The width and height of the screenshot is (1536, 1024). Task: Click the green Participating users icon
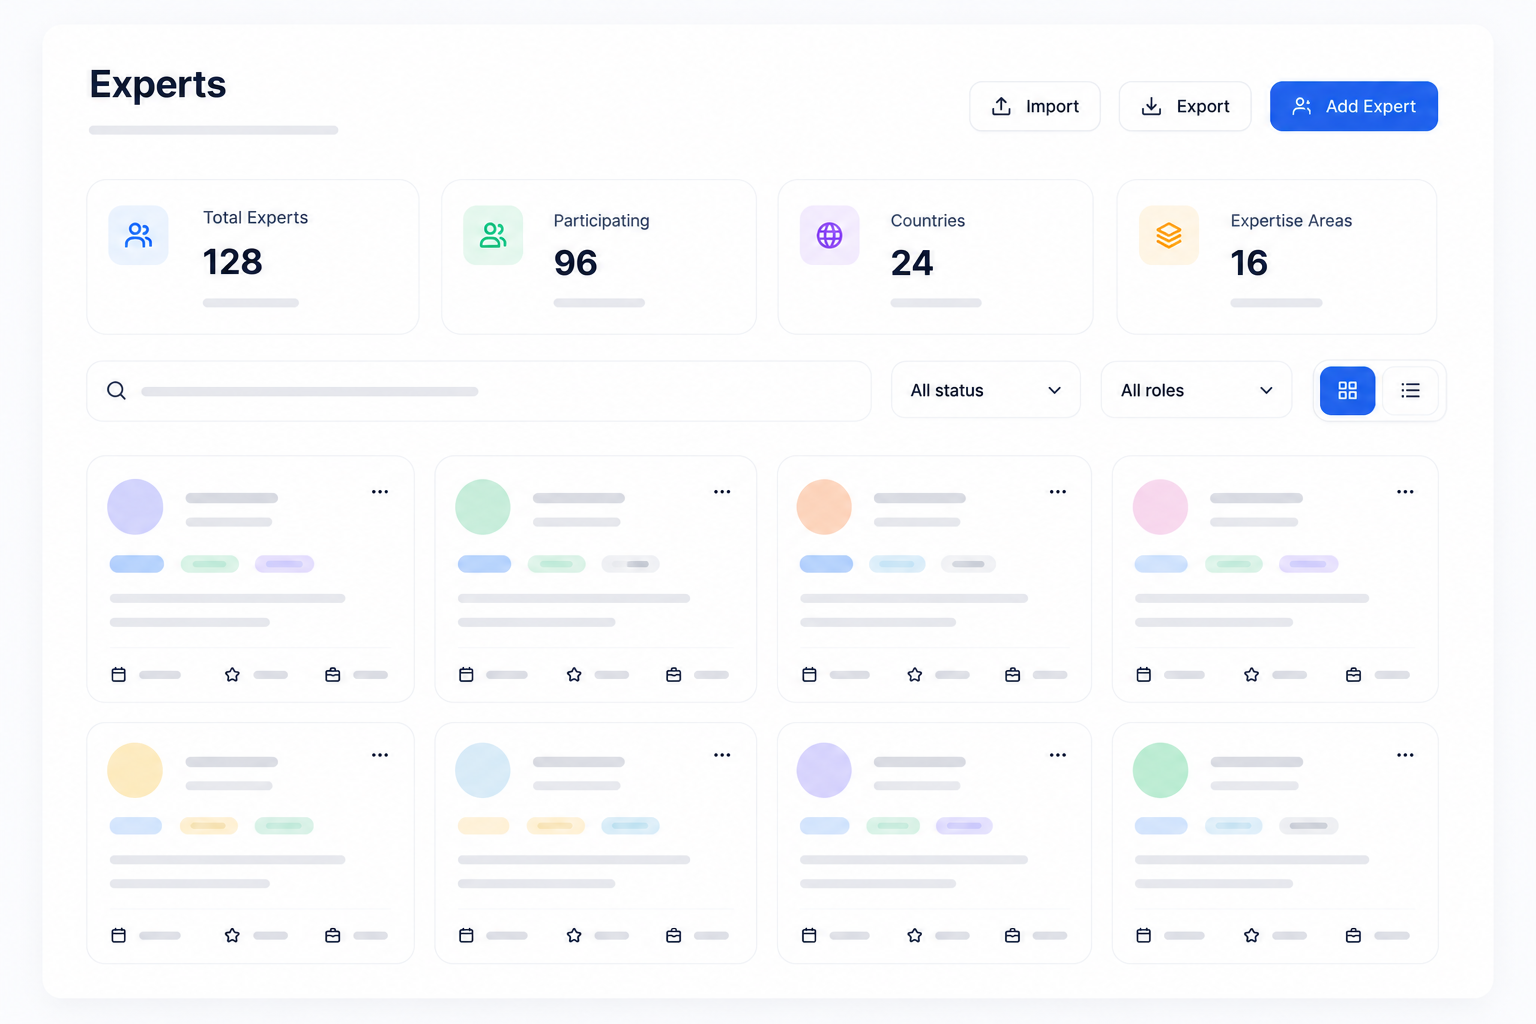(493, 235)
